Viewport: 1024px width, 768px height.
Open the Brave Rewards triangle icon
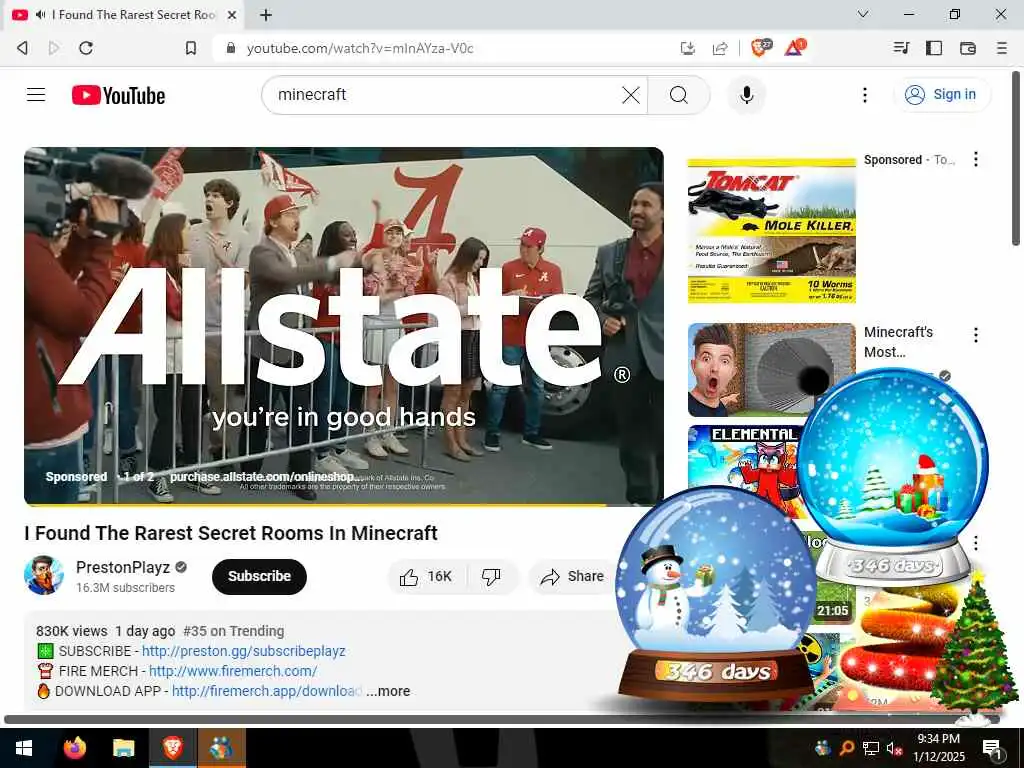pos(795,48)
